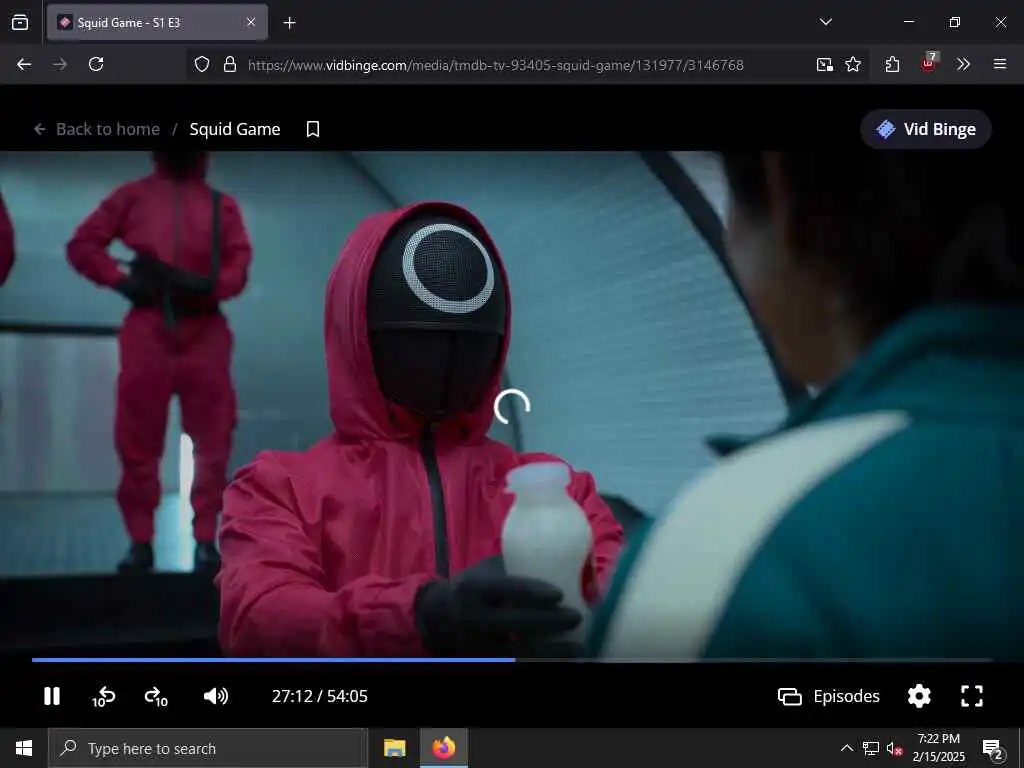Screen dimensions: 1024x768
Task: Select the Squid Game - S1 E3 tab
Action: (x=157, y=22)
